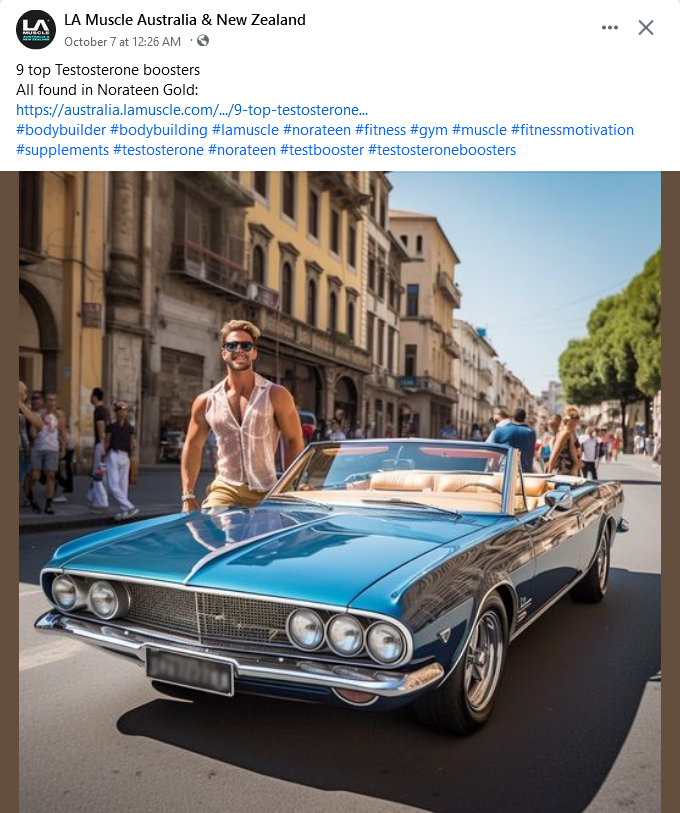680x813 pixels.
Task: Click the #testosterone hashtag
Action: tap(158, 150)
